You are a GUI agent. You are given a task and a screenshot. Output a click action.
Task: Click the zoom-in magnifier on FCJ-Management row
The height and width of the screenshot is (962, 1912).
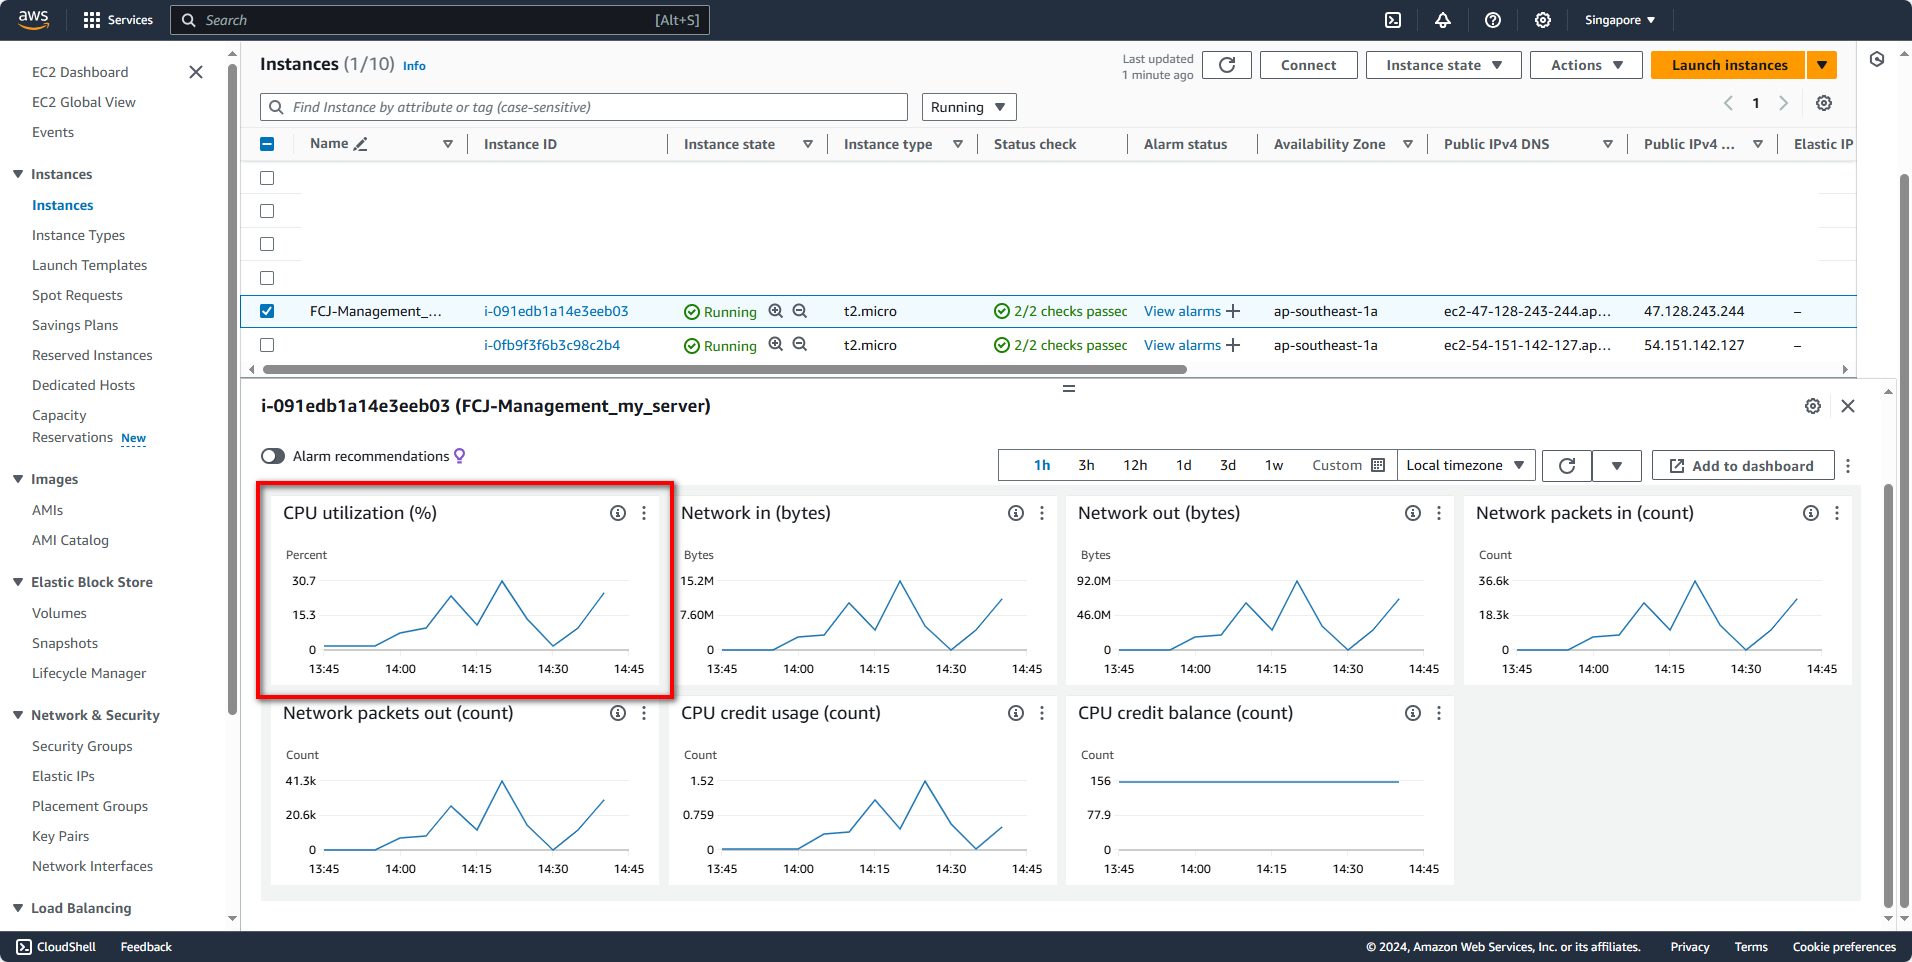coord(776,311)
